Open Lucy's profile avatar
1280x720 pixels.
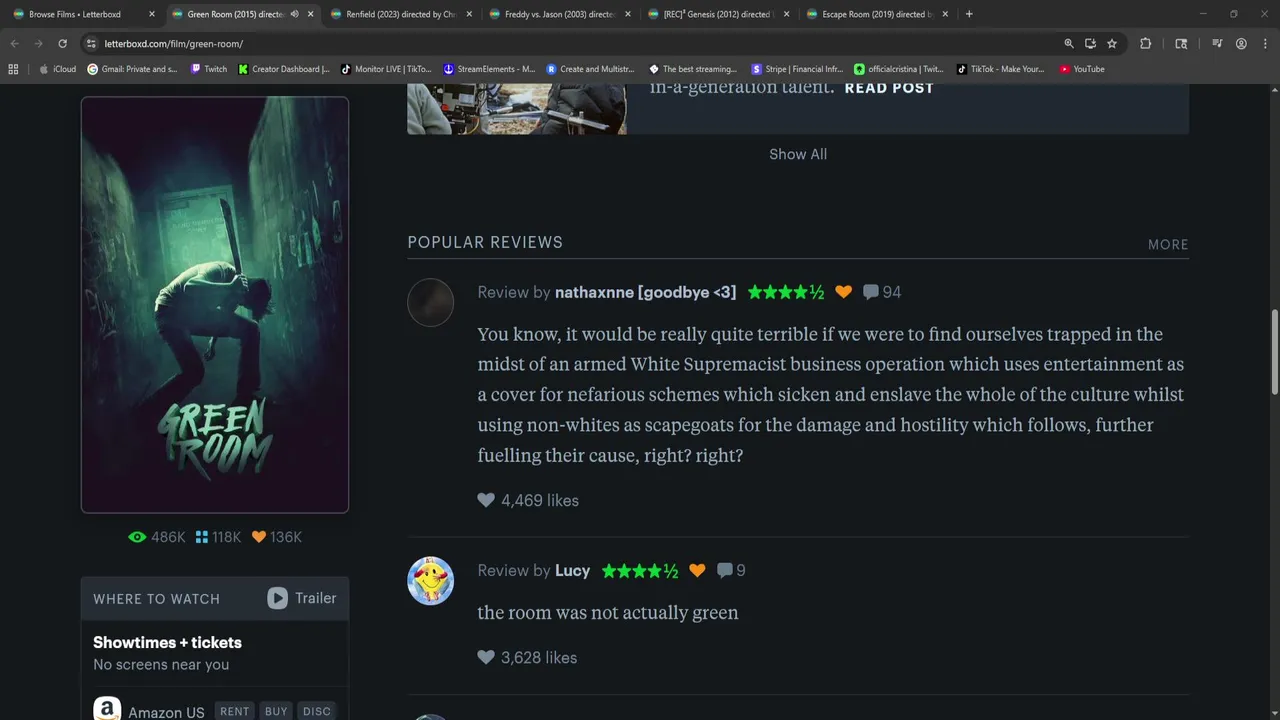[x=431, y=581]
